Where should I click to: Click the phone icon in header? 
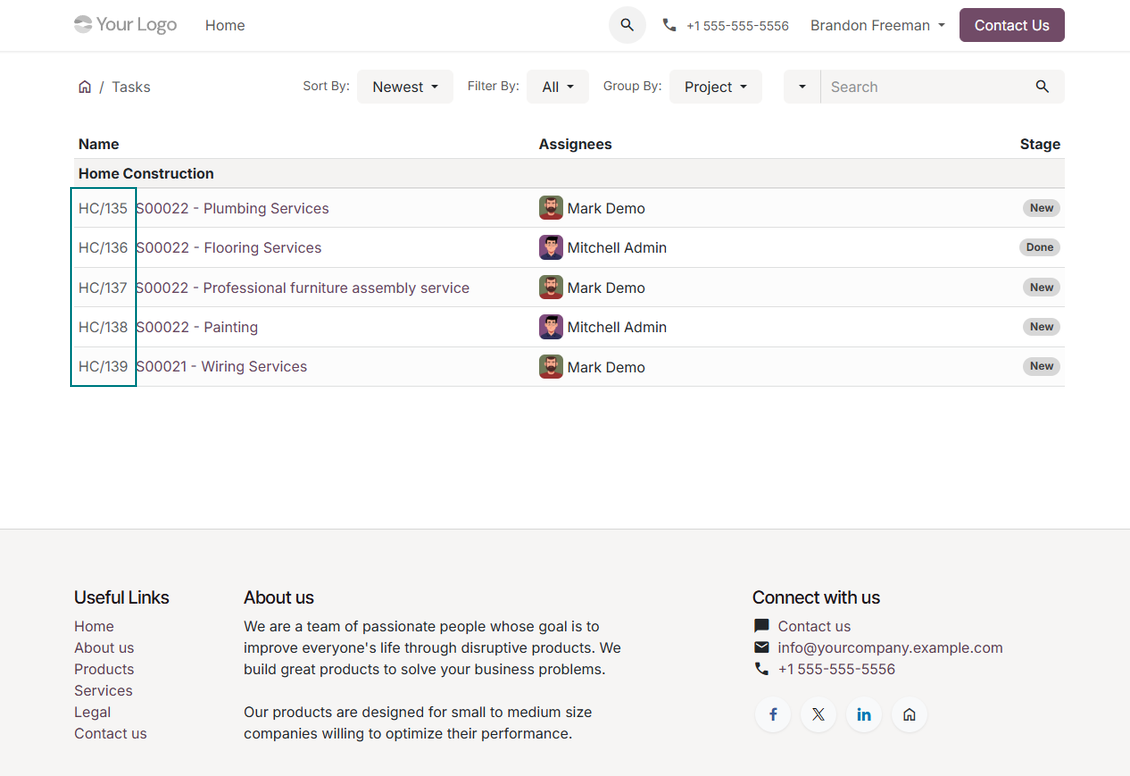(x=669, y=25)
